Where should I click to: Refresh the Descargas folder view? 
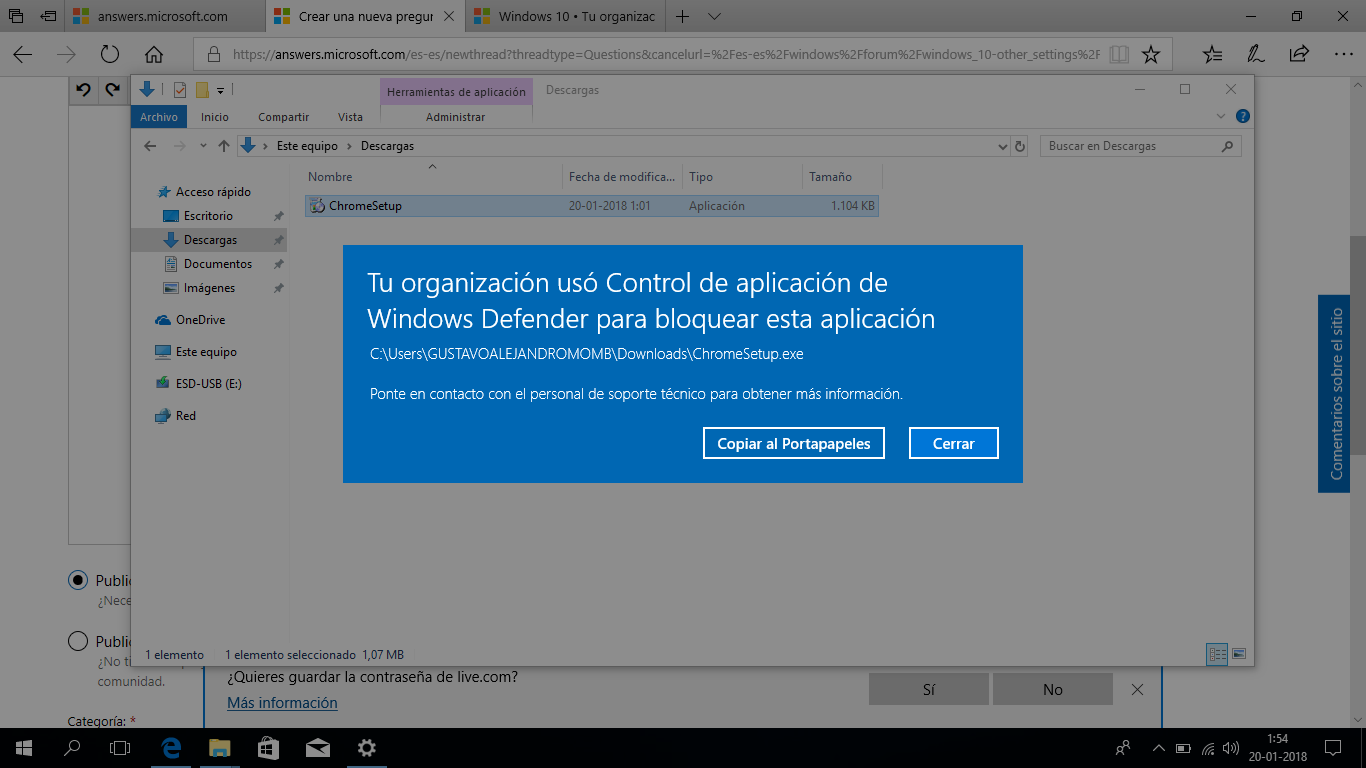(1020, 146)
